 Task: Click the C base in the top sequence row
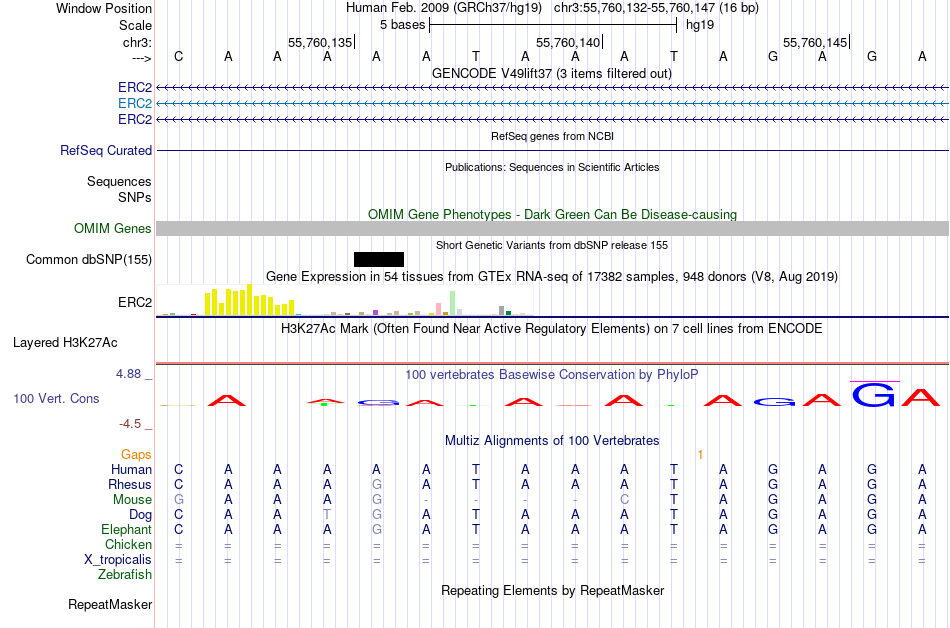(178, 56)
